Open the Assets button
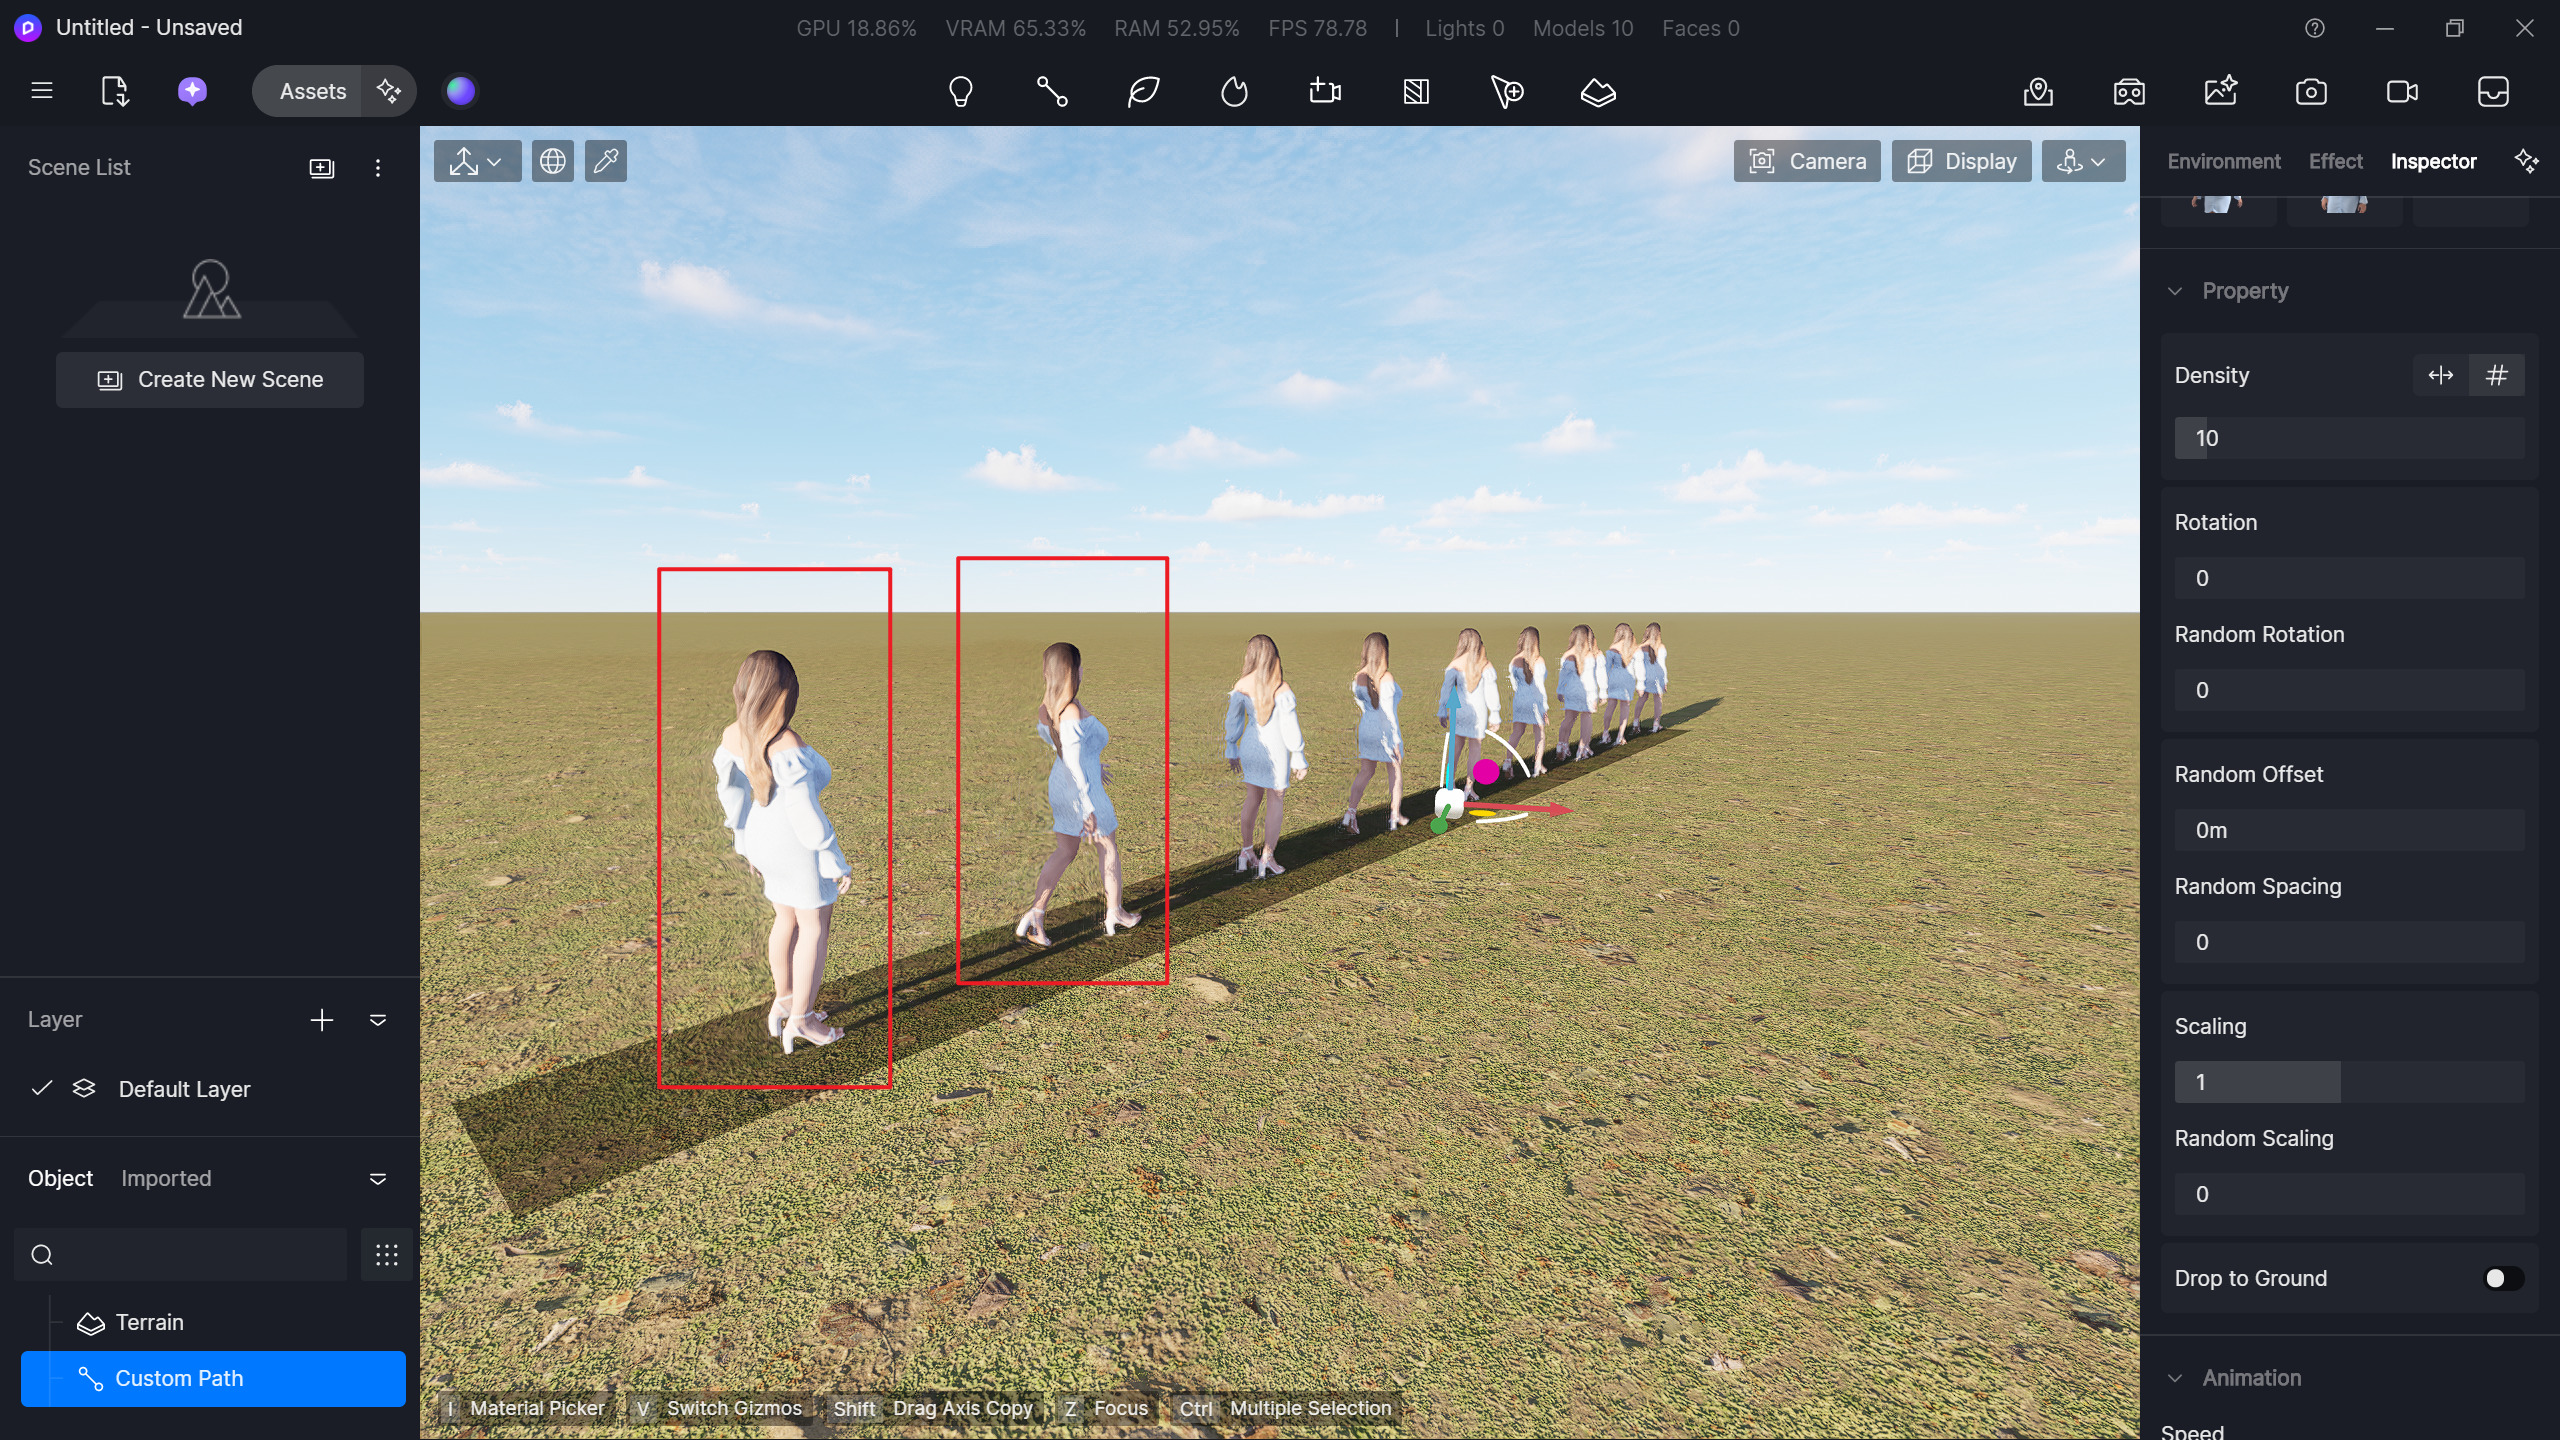Image resolution: width=2560 pixels, height=1440 pixels. (312, 91)
